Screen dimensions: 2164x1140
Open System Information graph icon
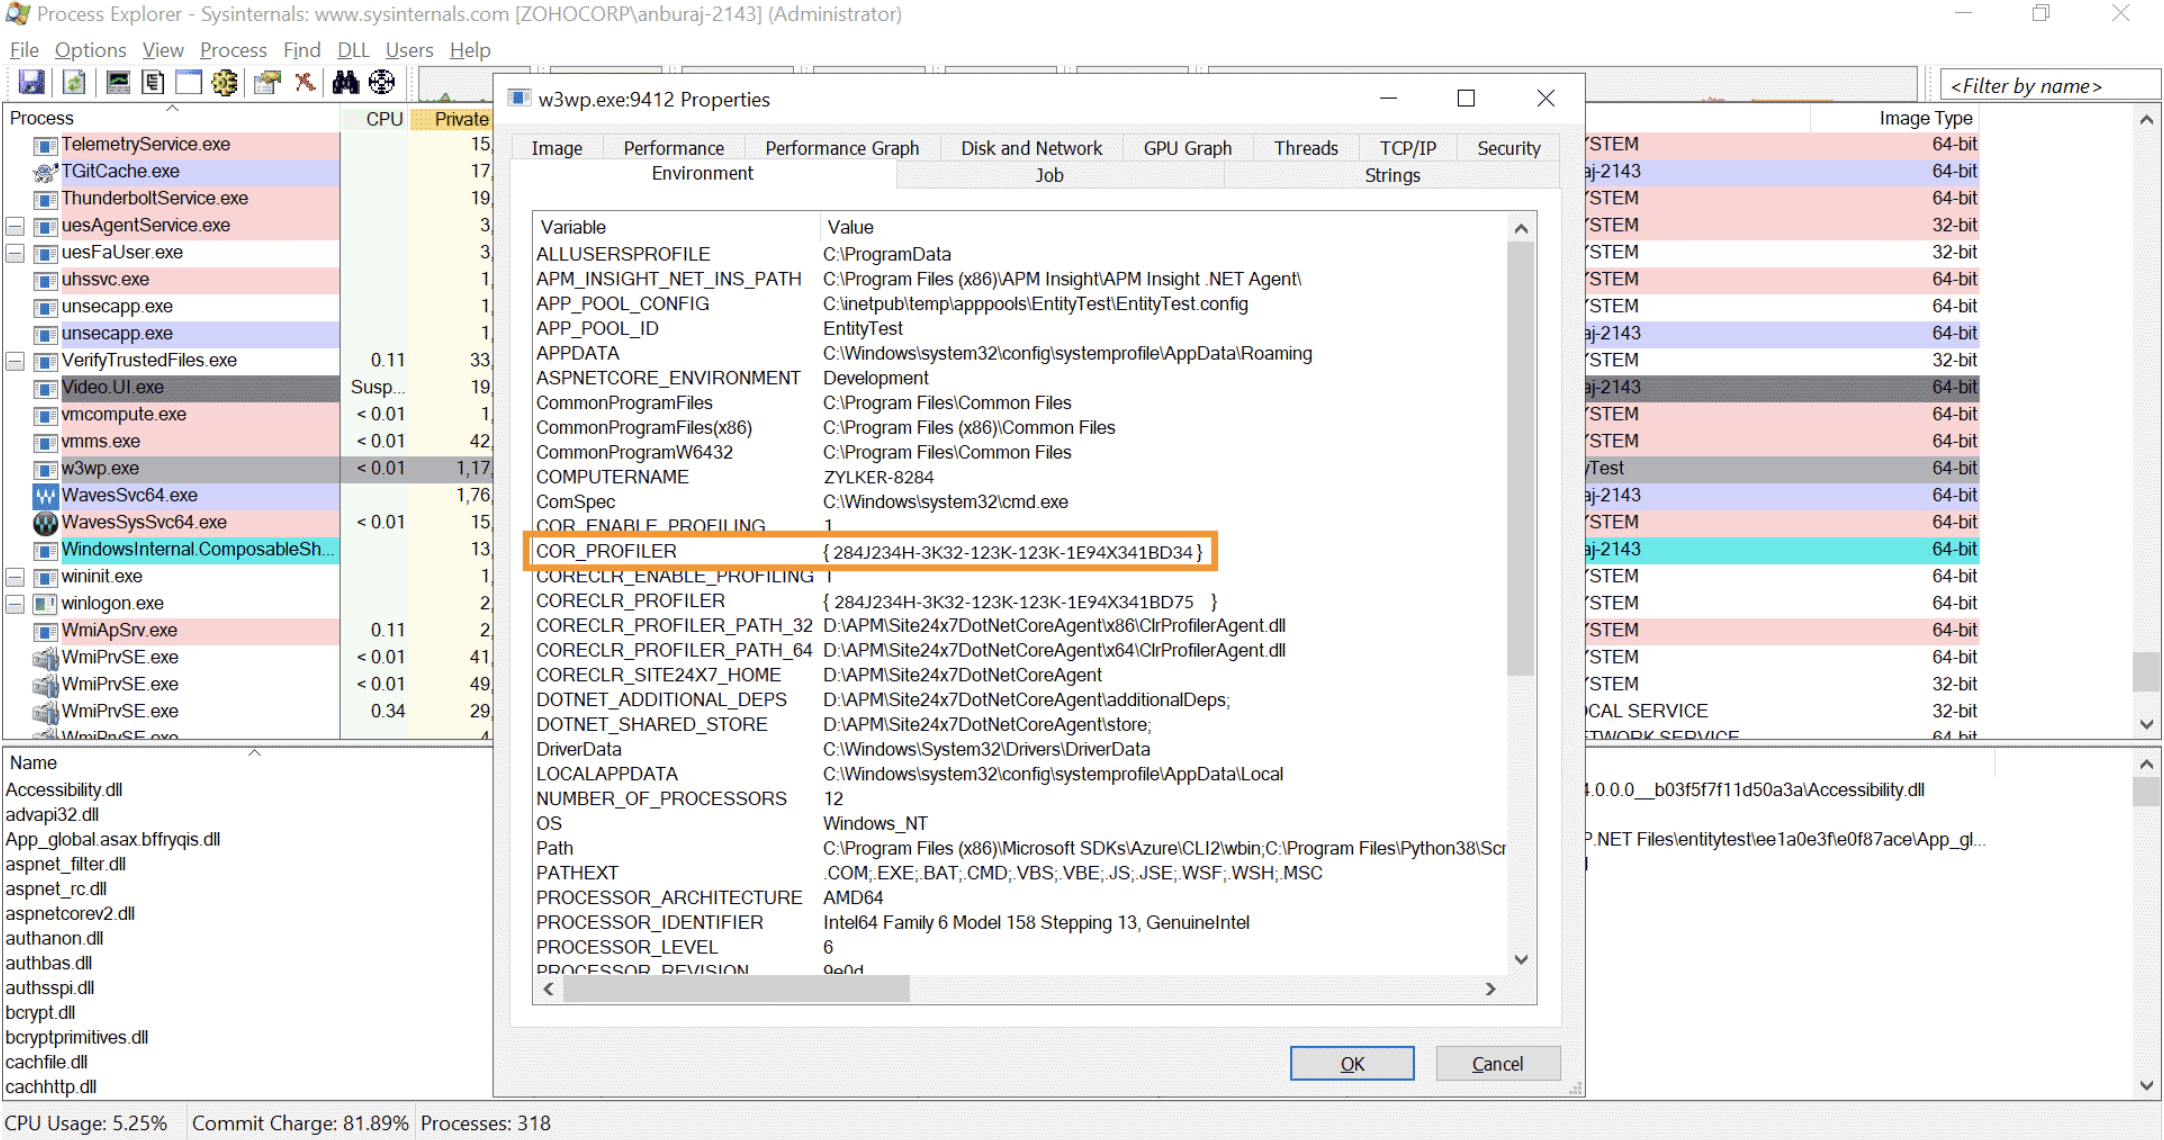(x=118, y=83)
